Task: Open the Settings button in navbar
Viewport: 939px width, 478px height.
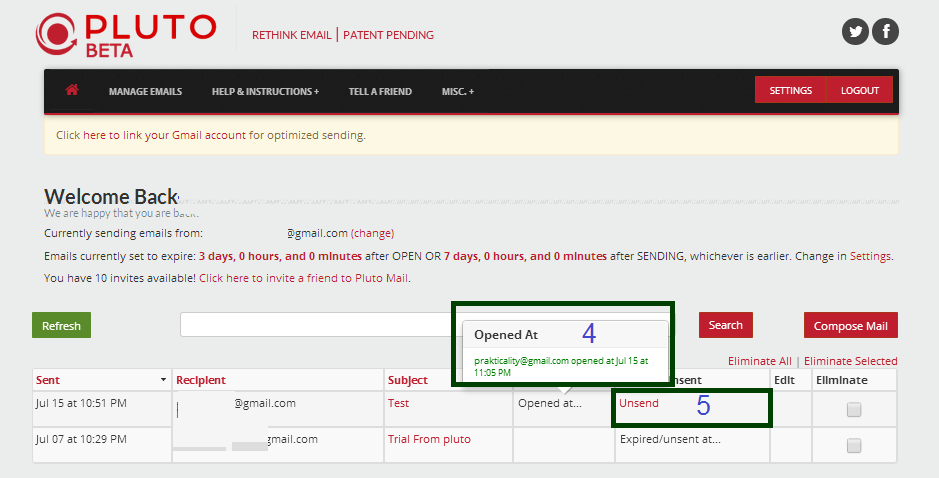Action: [x=790, y=90]
